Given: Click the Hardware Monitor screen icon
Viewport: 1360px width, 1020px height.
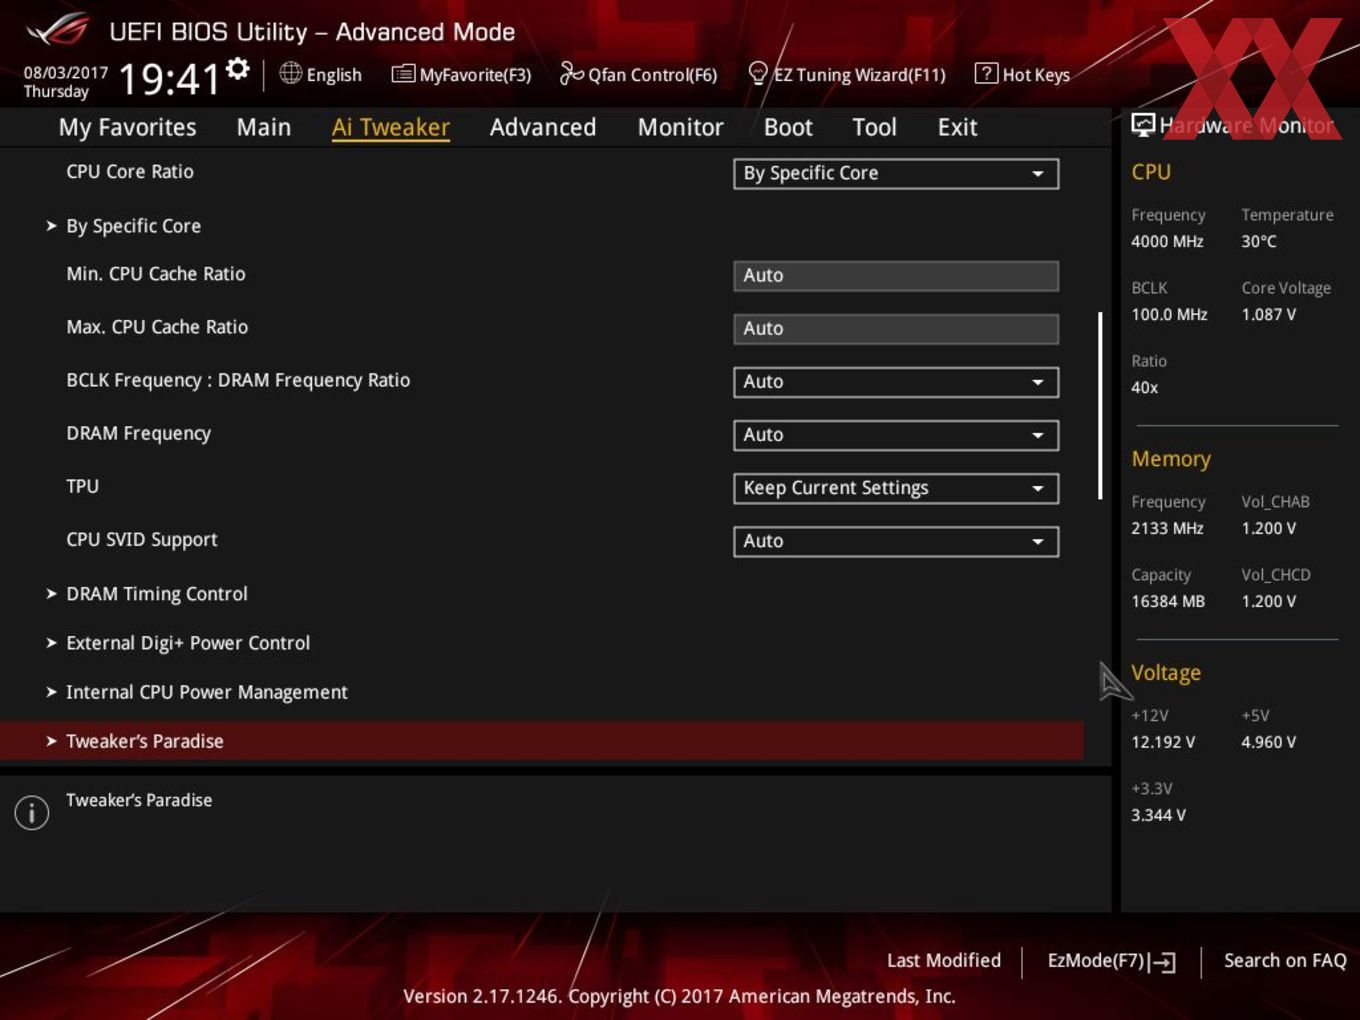Looking at the screenshot, I should point(1143,125).
